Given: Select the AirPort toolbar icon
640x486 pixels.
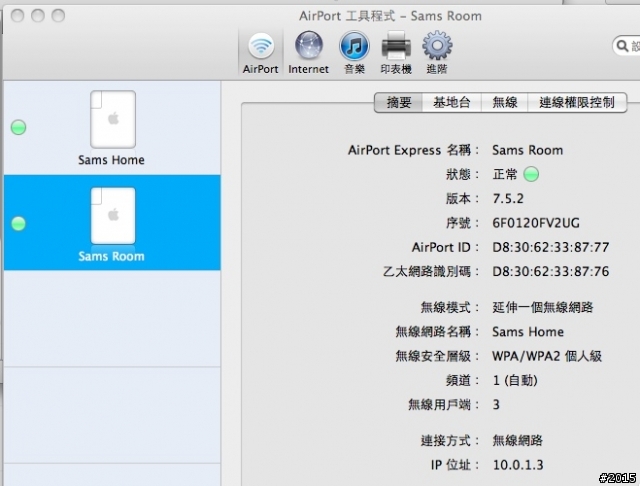Looking at the screenshot, I should [x=261, y=52].
